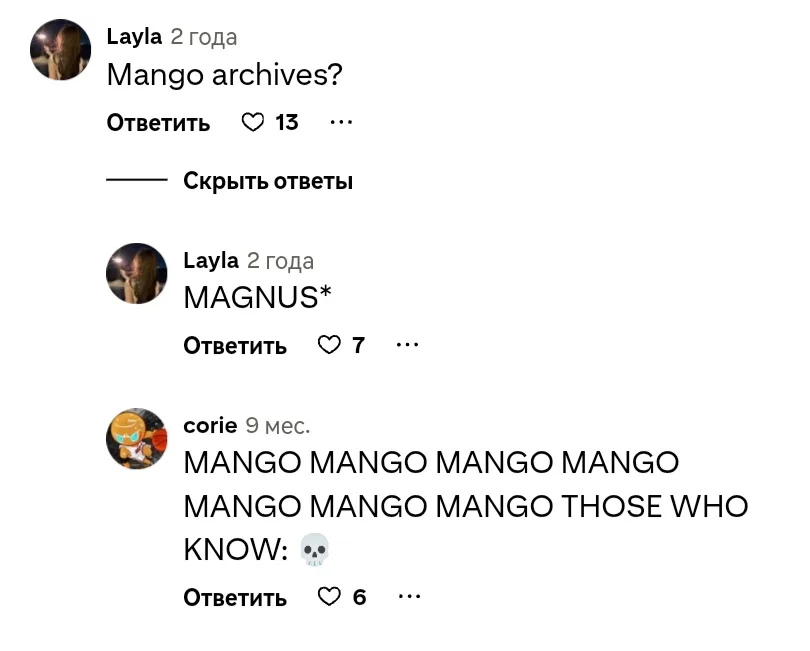The image size is (810, 651).
Task: Click the like count 7
Action: 359,345
